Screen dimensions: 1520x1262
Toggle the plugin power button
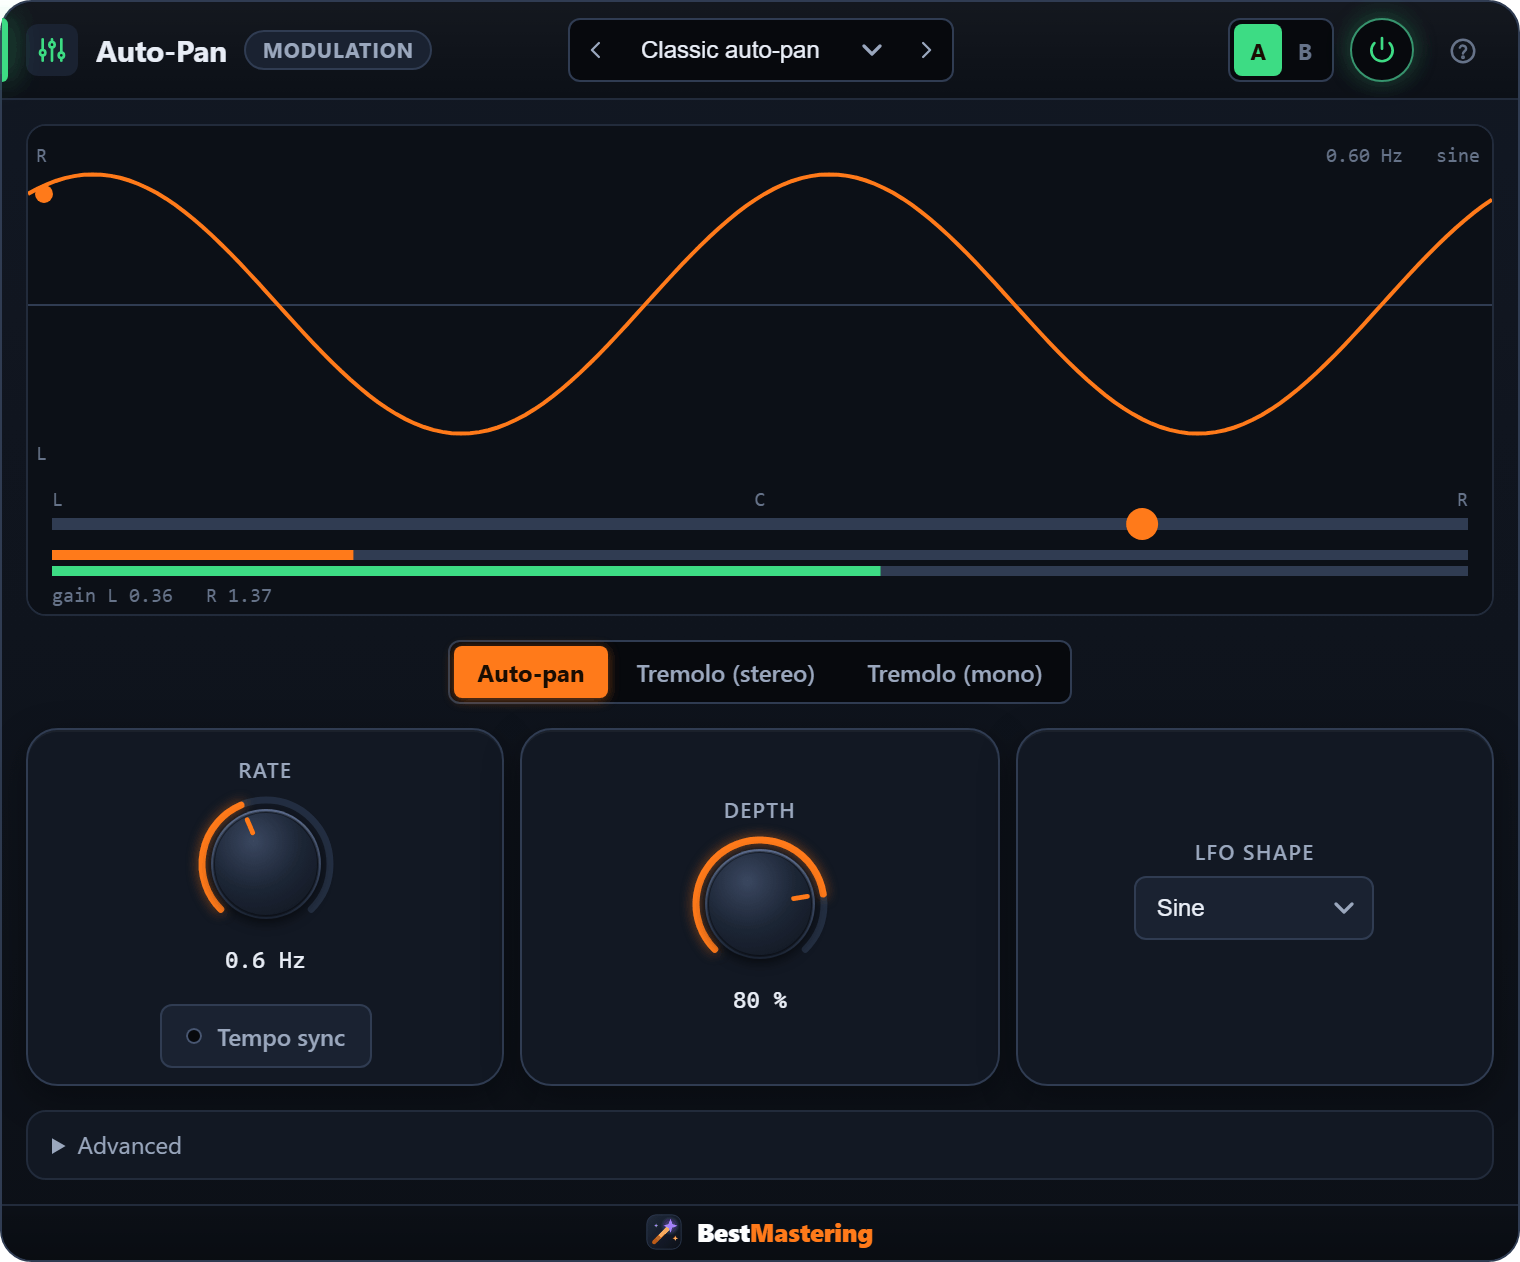pyautogui.click(x=1381, y=50)
